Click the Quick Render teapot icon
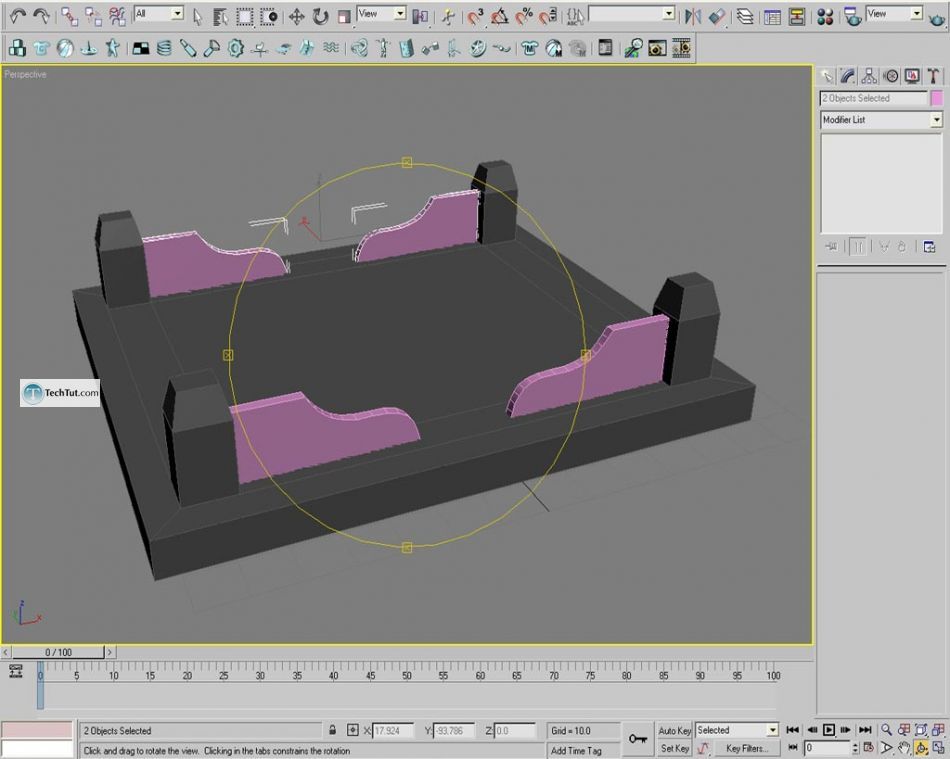 937,18
